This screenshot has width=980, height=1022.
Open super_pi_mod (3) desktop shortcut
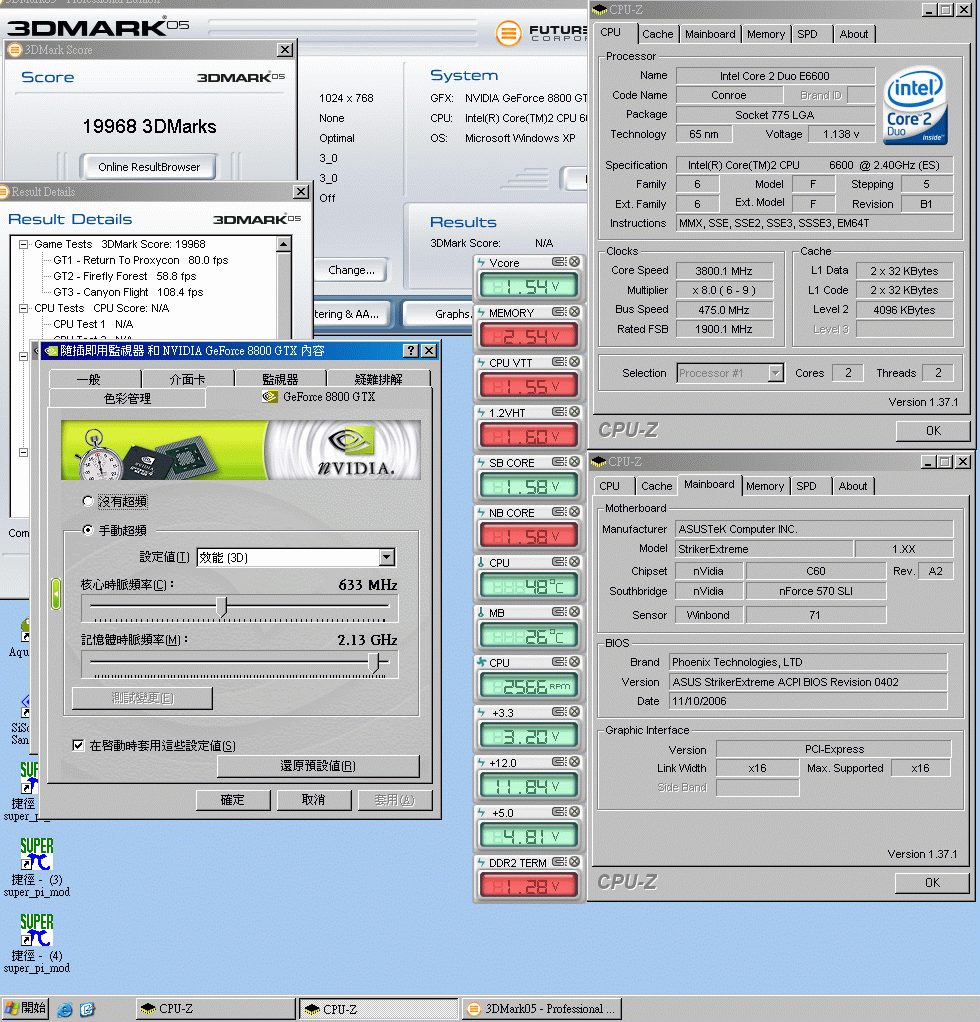pyautogui.click(x=36, y=868)
